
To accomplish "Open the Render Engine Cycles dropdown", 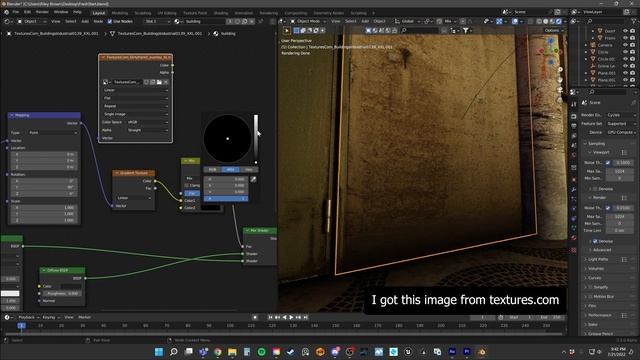I will point(620,115).
